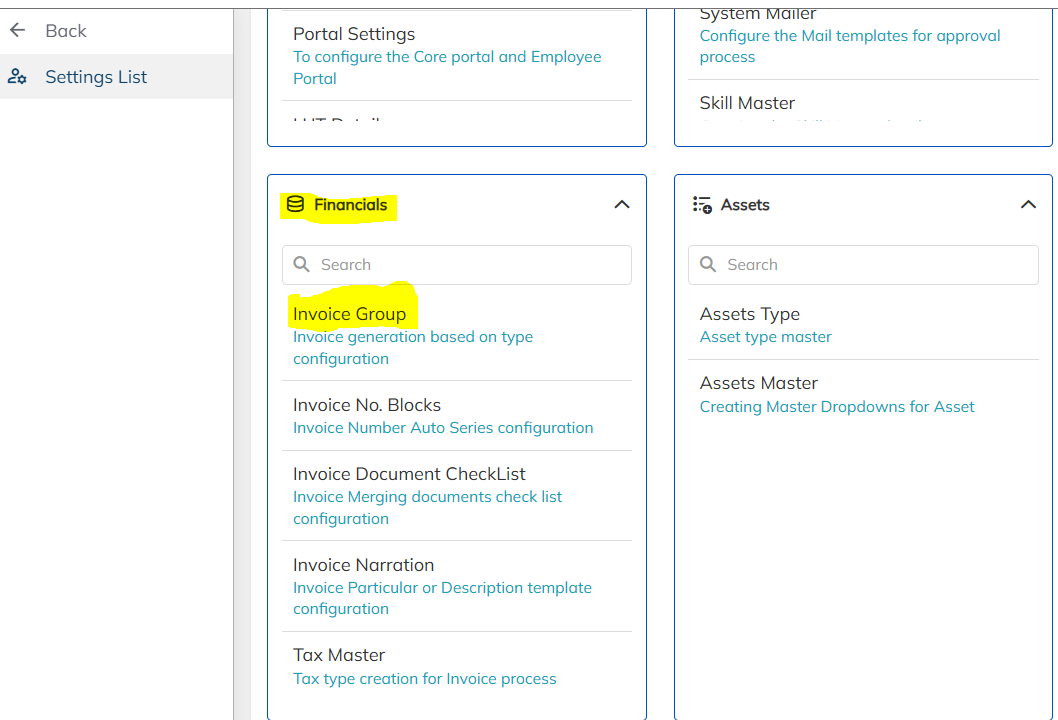Image resolution: width=1058 pixels, height=720 pixels.
Task: Open Assets Type master
Action: click(x=750, y=314)
